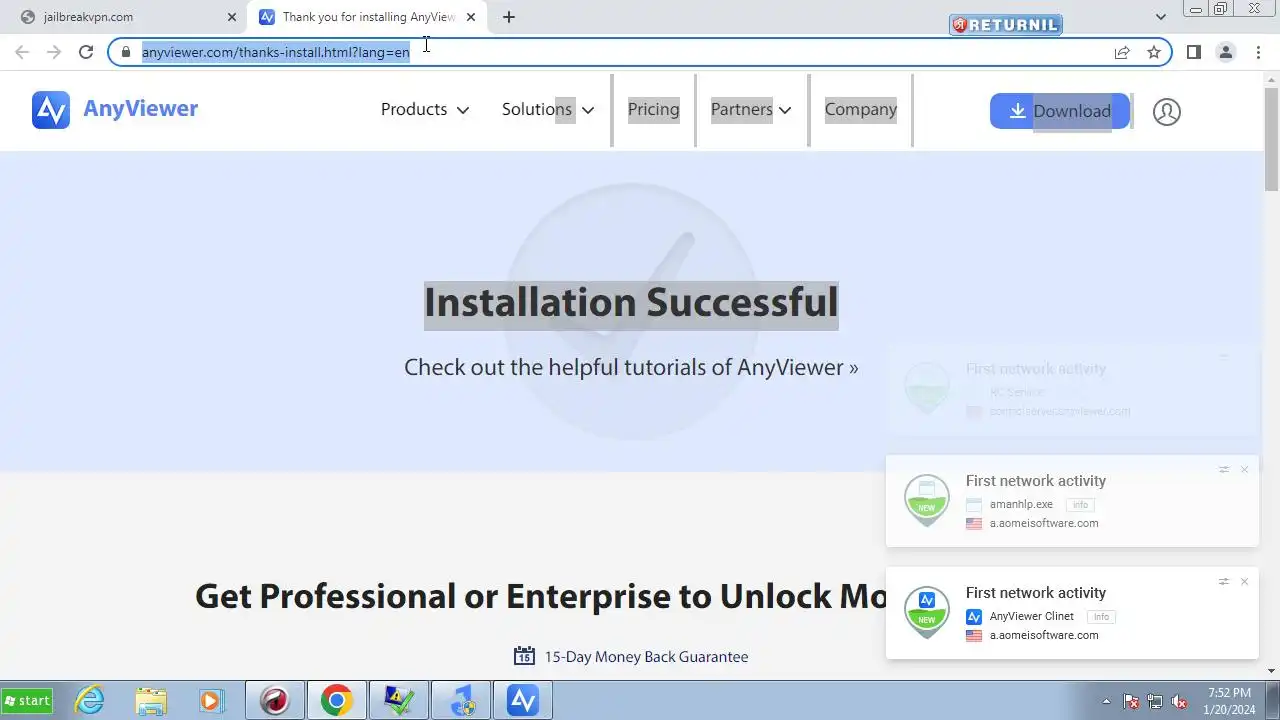Click the Info tag next to amanhlp.exe
The image size is (1280, 720).
coord(1080,505)
